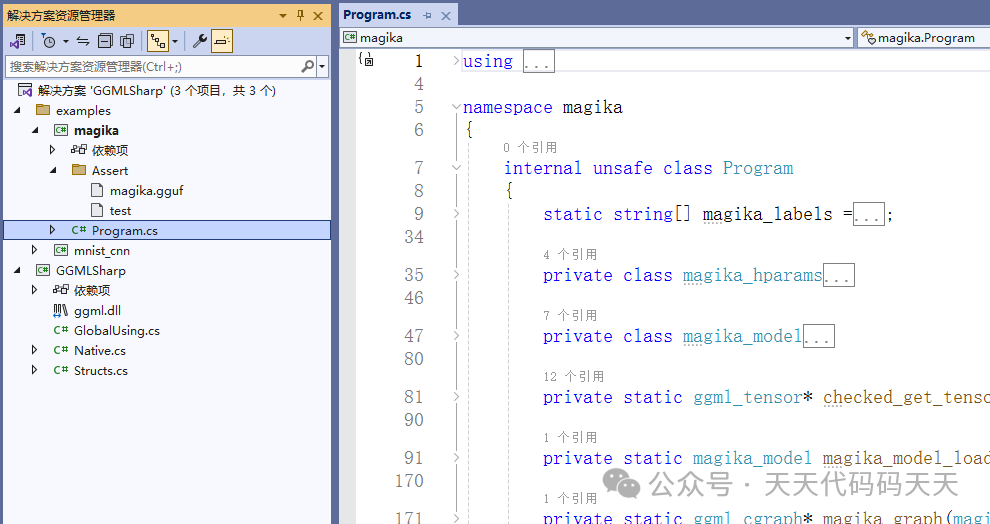This screenshot has width=990, height=524.
Task: Toggle file nesting view button
Action: (158, 42)
